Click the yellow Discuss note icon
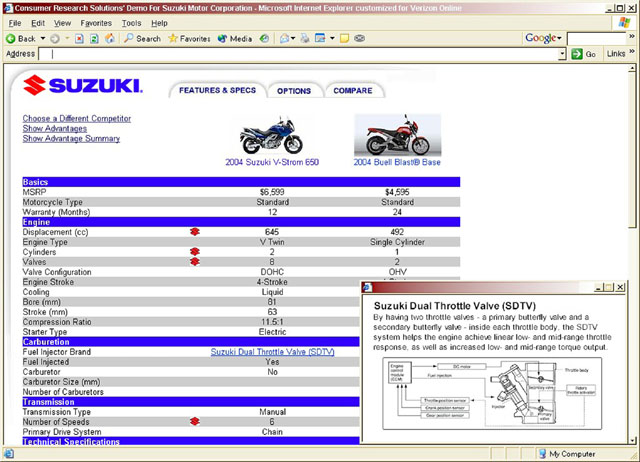The image size is (640, 462). coord(344,39)
